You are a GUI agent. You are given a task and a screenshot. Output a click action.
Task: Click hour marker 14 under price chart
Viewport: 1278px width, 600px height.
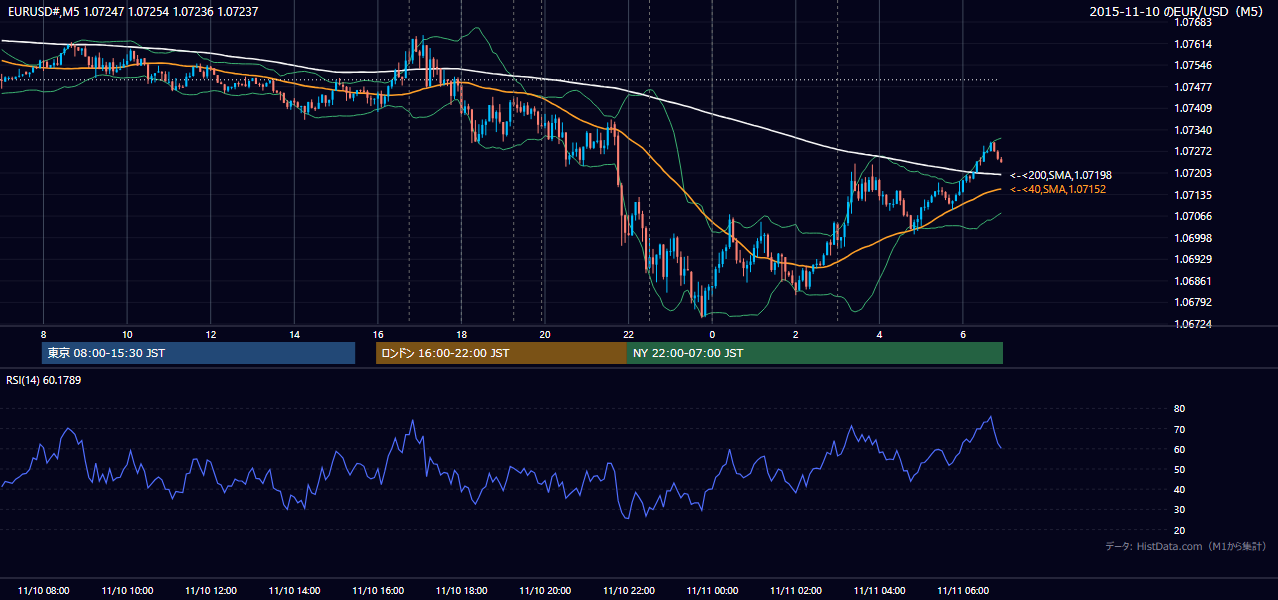pyautogui.click(x=294, y=334)
